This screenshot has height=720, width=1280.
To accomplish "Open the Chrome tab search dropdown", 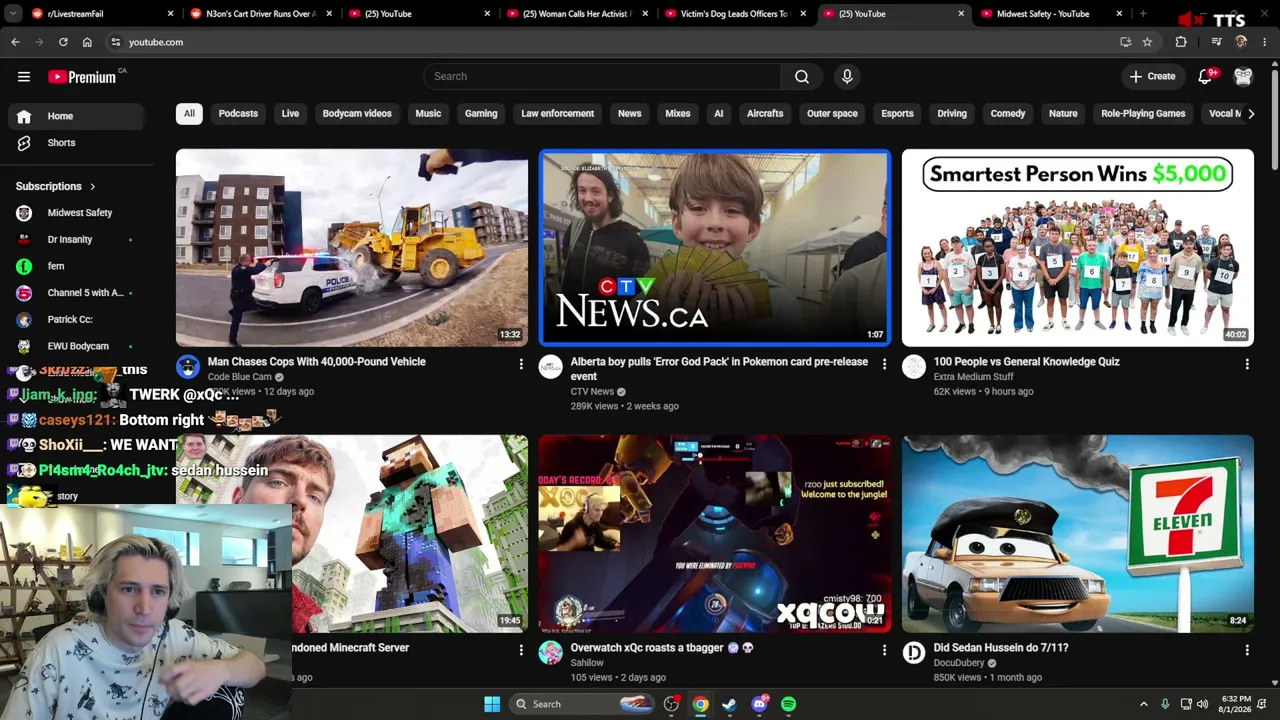I will tap(12, 14).
